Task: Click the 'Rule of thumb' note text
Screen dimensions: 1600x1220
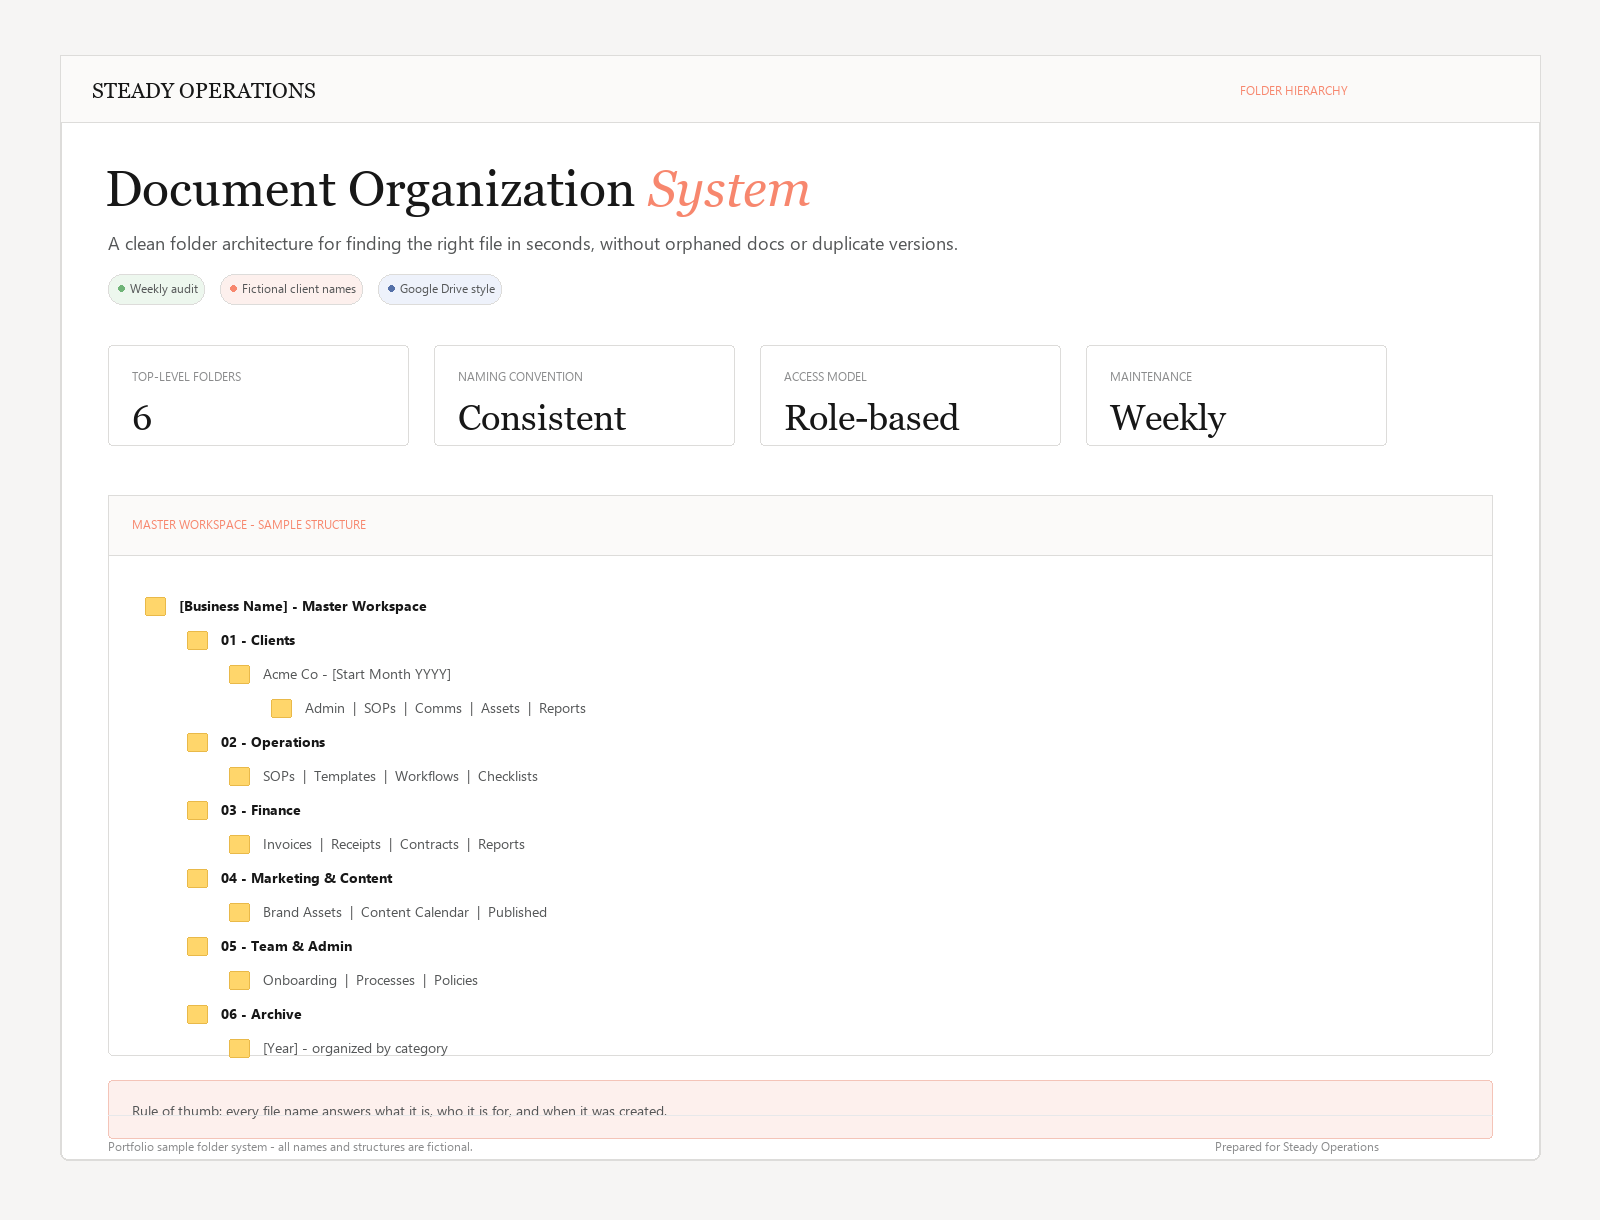Action: (399, 1111)
